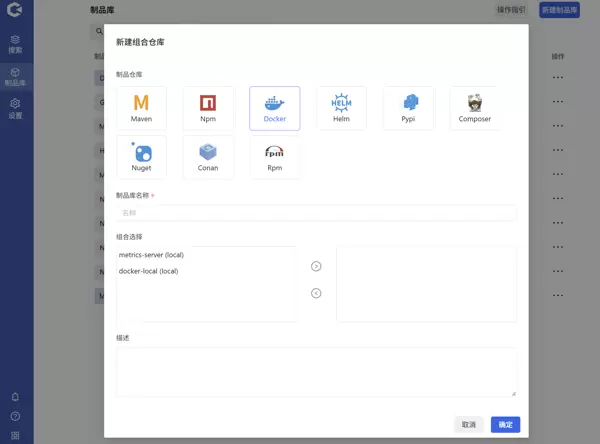Screen dimensions: 600x444
Task: Select metrics-server (local) in the list
Action: tap(151, 255)
